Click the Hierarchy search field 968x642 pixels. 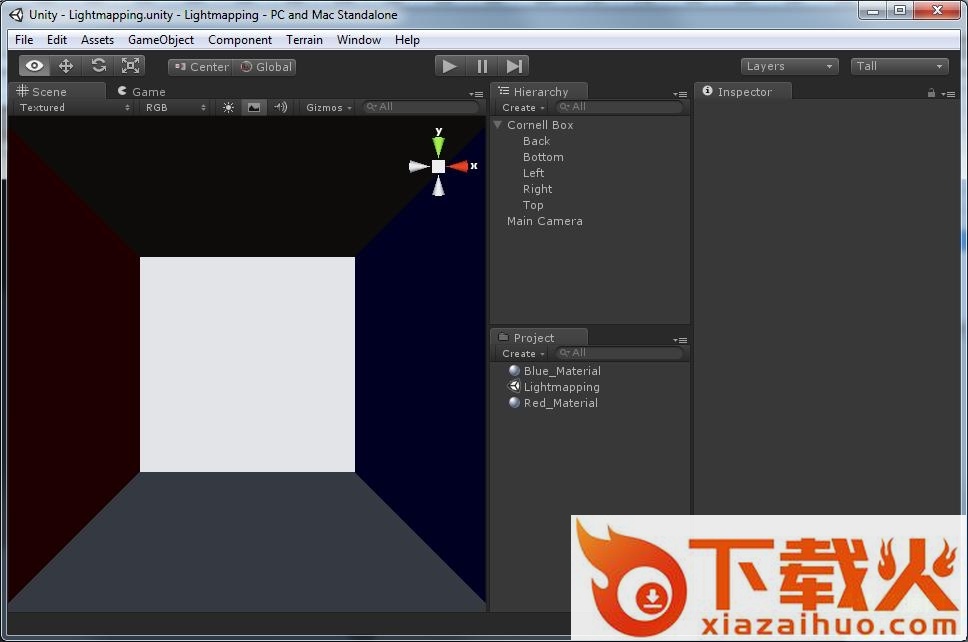(620, 107)
